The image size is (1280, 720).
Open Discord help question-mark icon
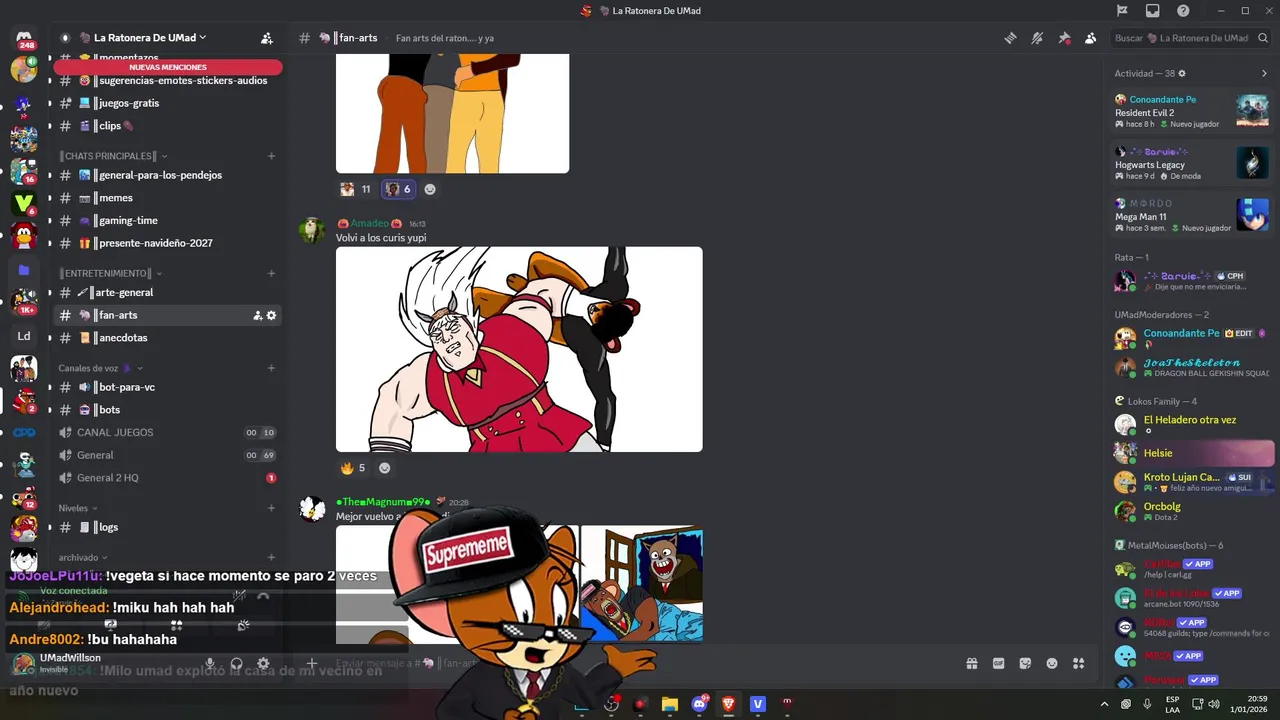(1183, 11)
